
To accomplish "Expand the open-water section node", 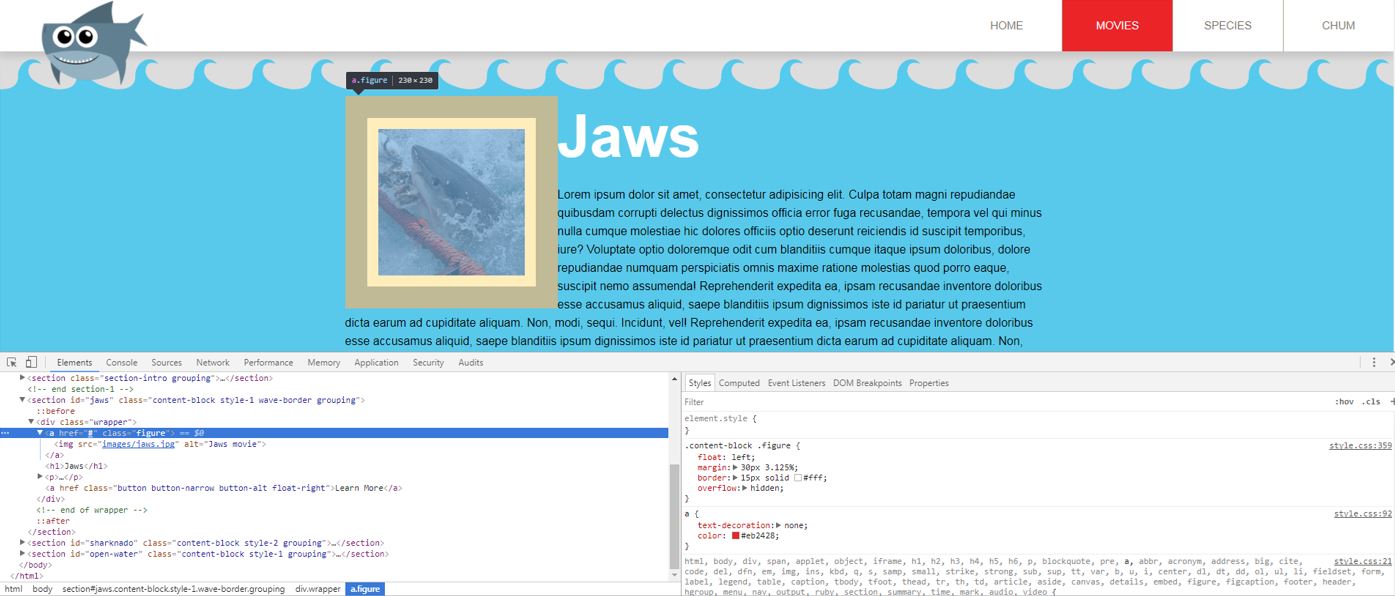I will click(x=23, y=554).
